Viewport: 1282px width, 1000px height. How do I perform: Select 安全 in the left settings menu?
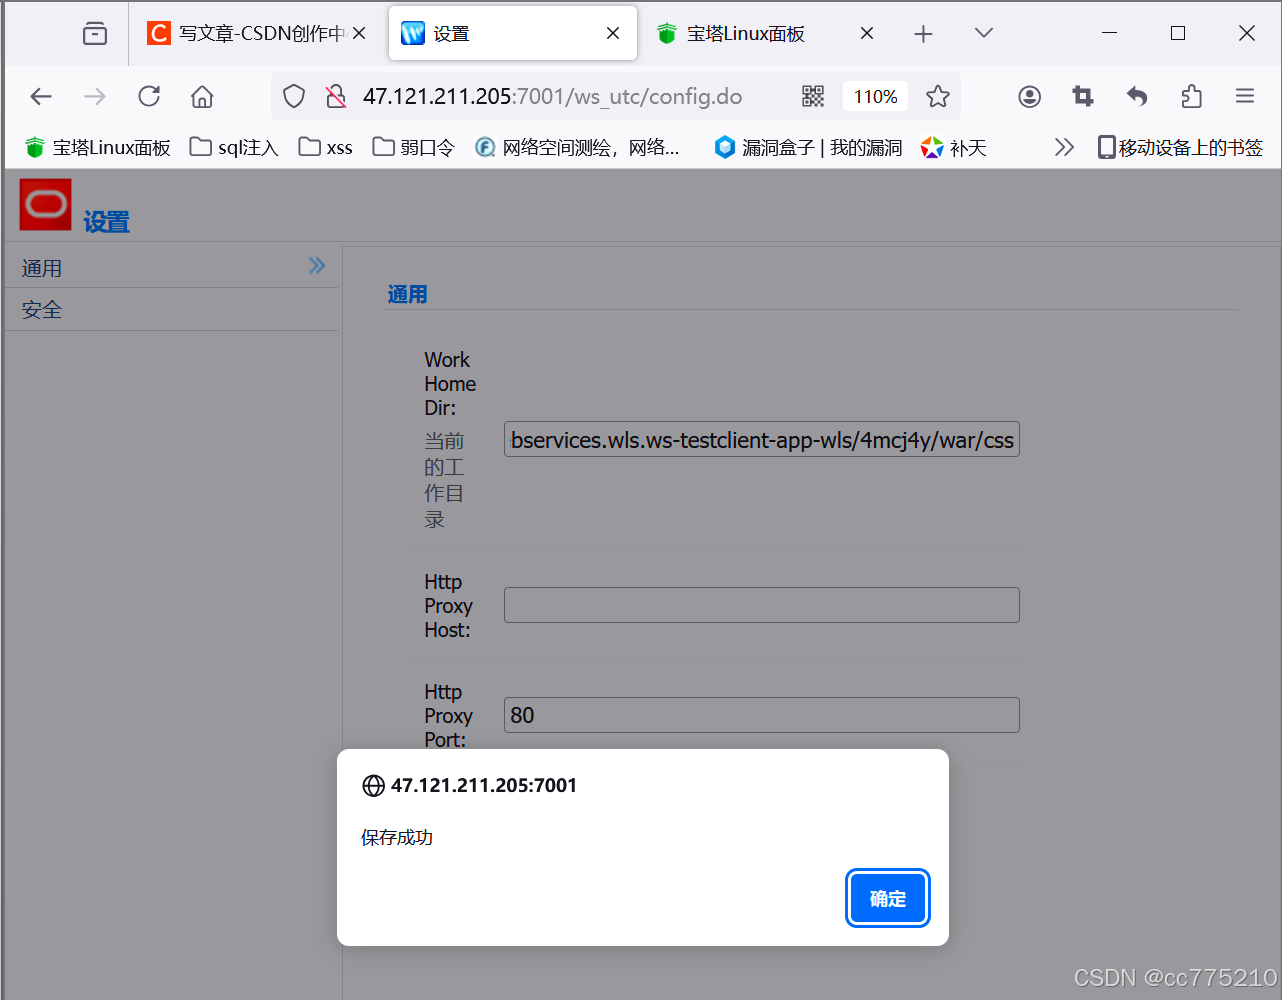point(171,310)
